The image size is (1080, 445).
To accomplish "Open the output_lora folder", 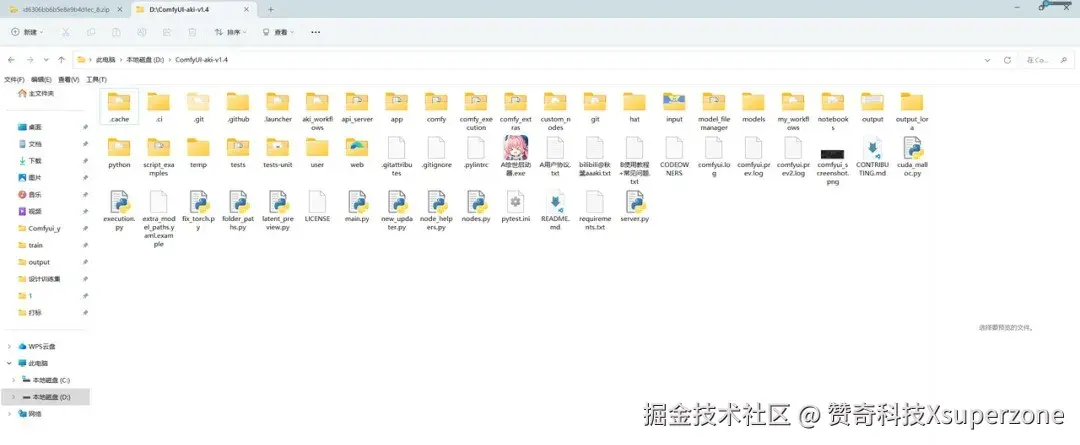I will coord(912,111).
